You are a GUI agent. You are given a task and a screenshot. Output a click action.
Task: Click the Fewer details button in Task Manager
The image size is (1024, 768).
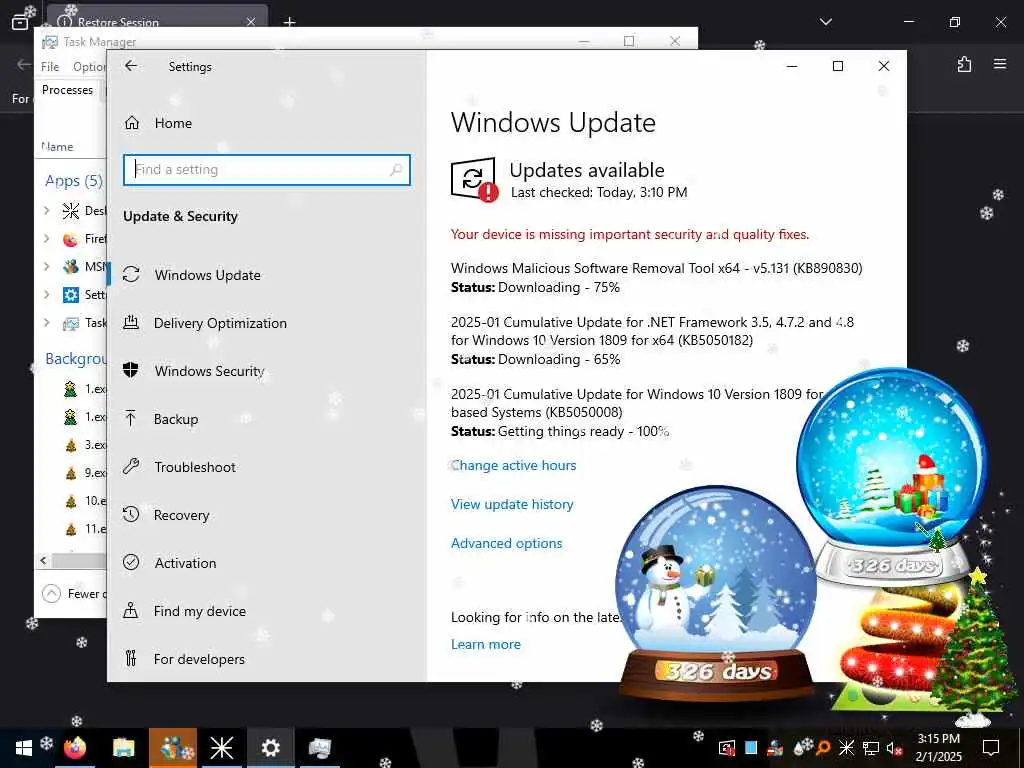coord(72,594)
